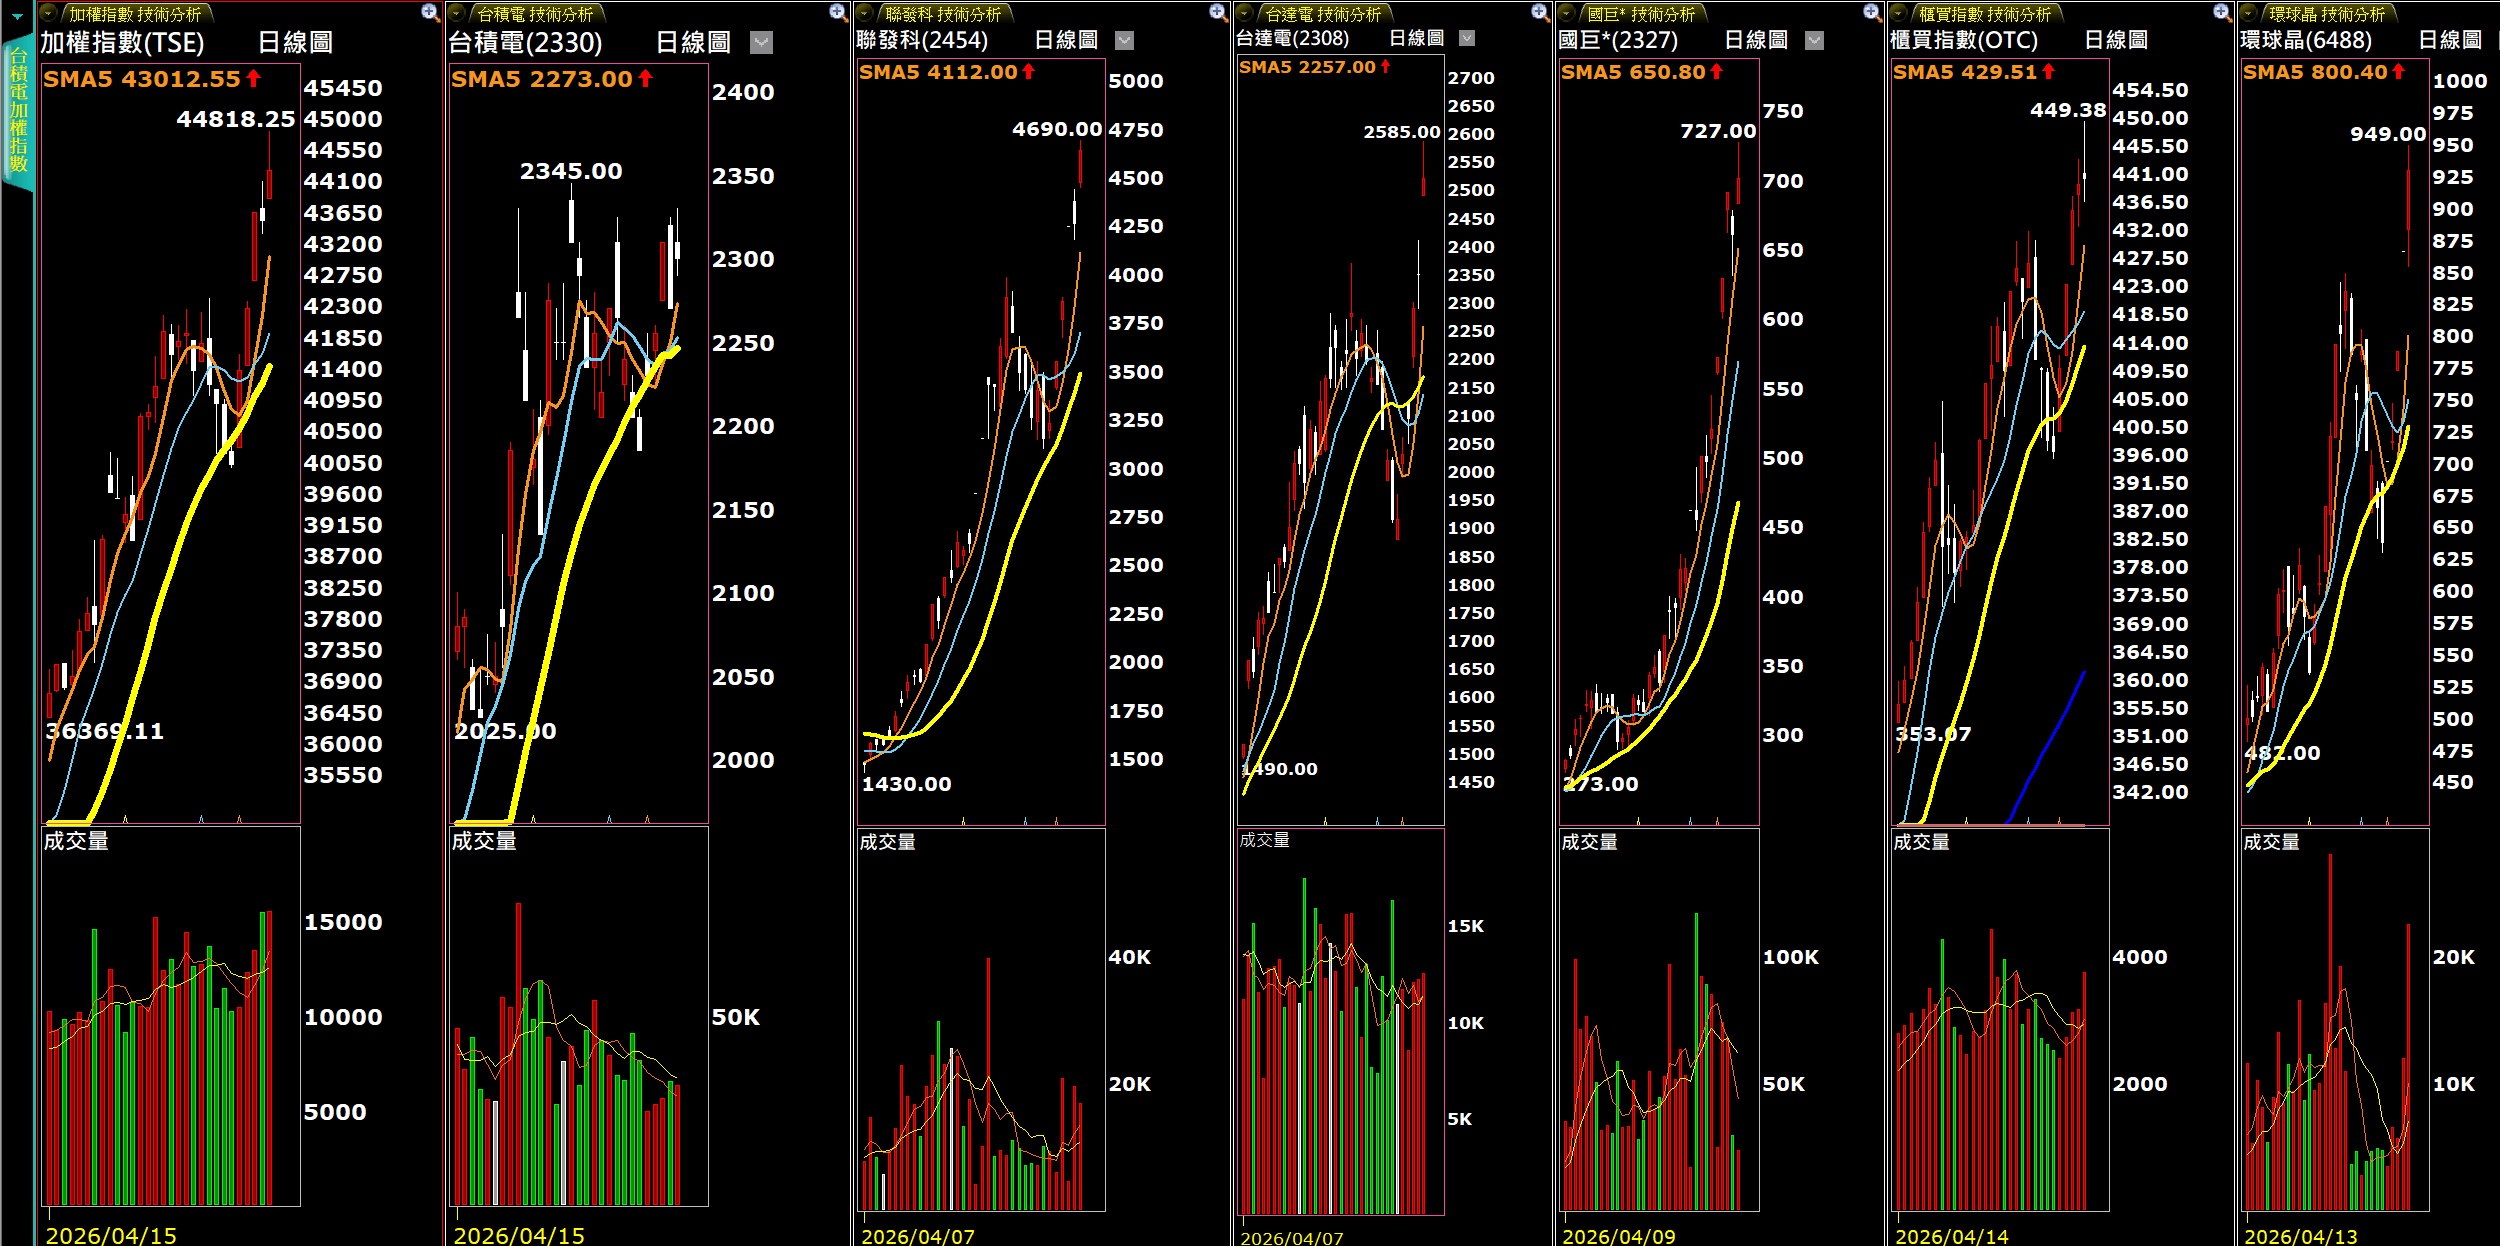This screenshot has height=1246, width=2500.
Task: Select the 成交量 label in the 櫃買指數 panel
Action: point(1922,842)
